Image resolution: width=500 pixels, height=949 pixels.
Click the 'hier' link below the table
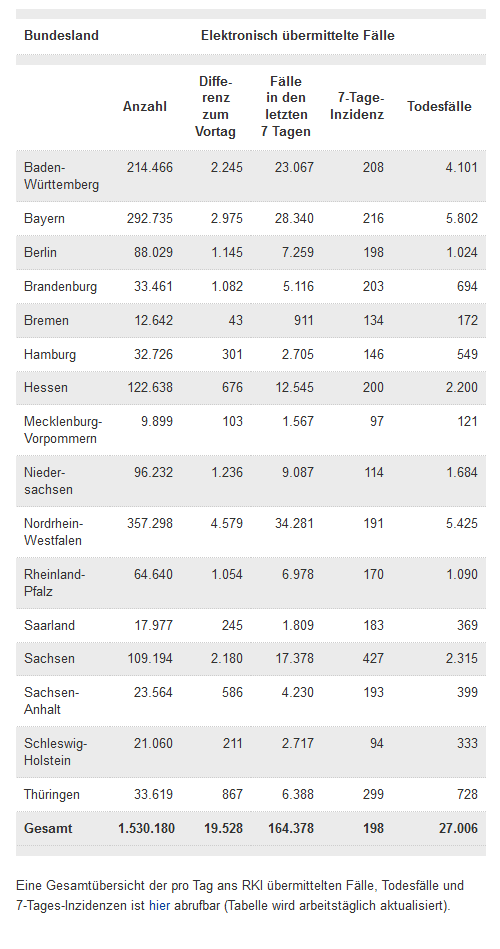point(159,906)
